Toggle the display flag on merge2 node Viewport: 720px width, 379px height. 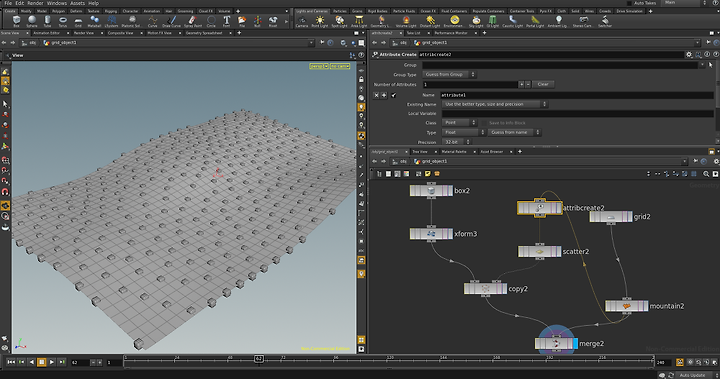(575, 343)
